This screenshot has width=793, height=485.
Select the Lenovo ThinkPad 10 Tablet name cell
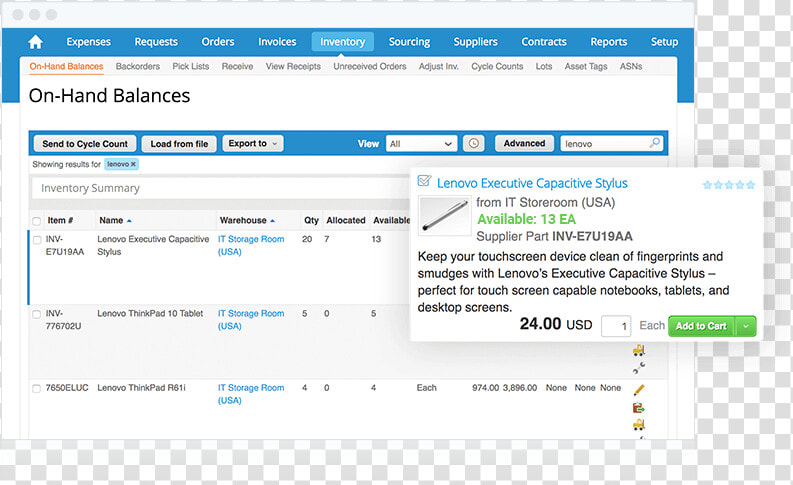[150, 314]
